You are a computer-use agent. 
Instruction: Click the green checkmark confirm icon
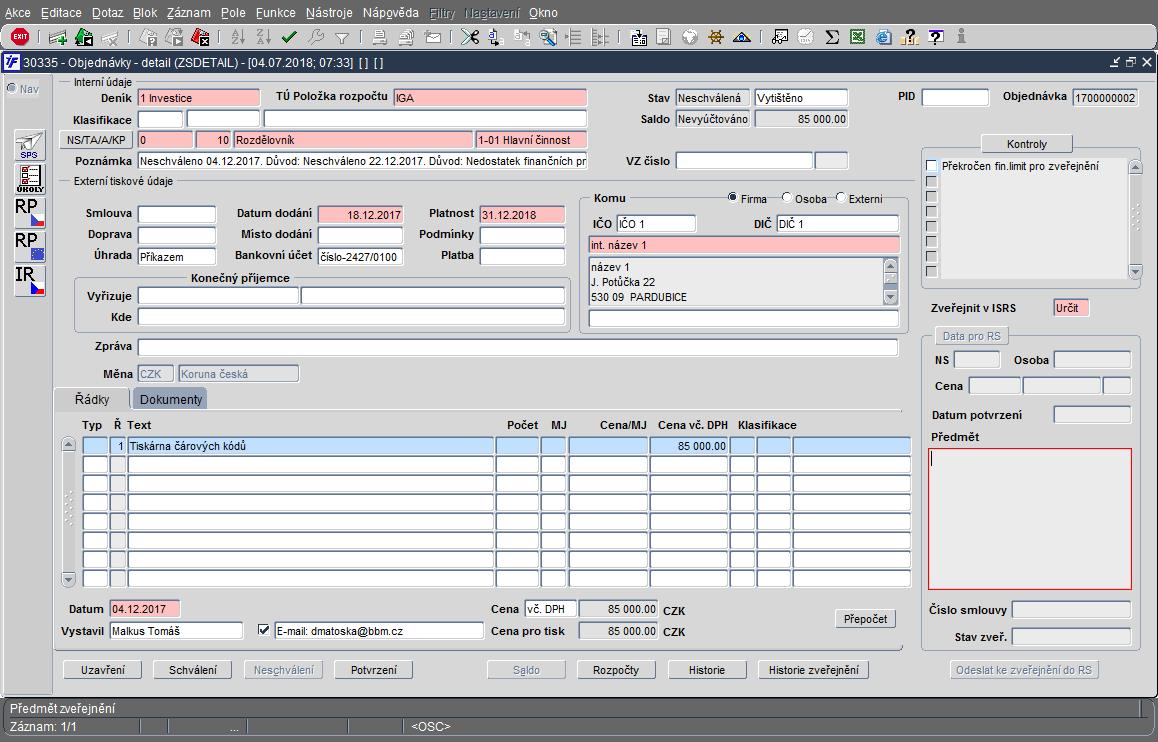coord(289,37)
